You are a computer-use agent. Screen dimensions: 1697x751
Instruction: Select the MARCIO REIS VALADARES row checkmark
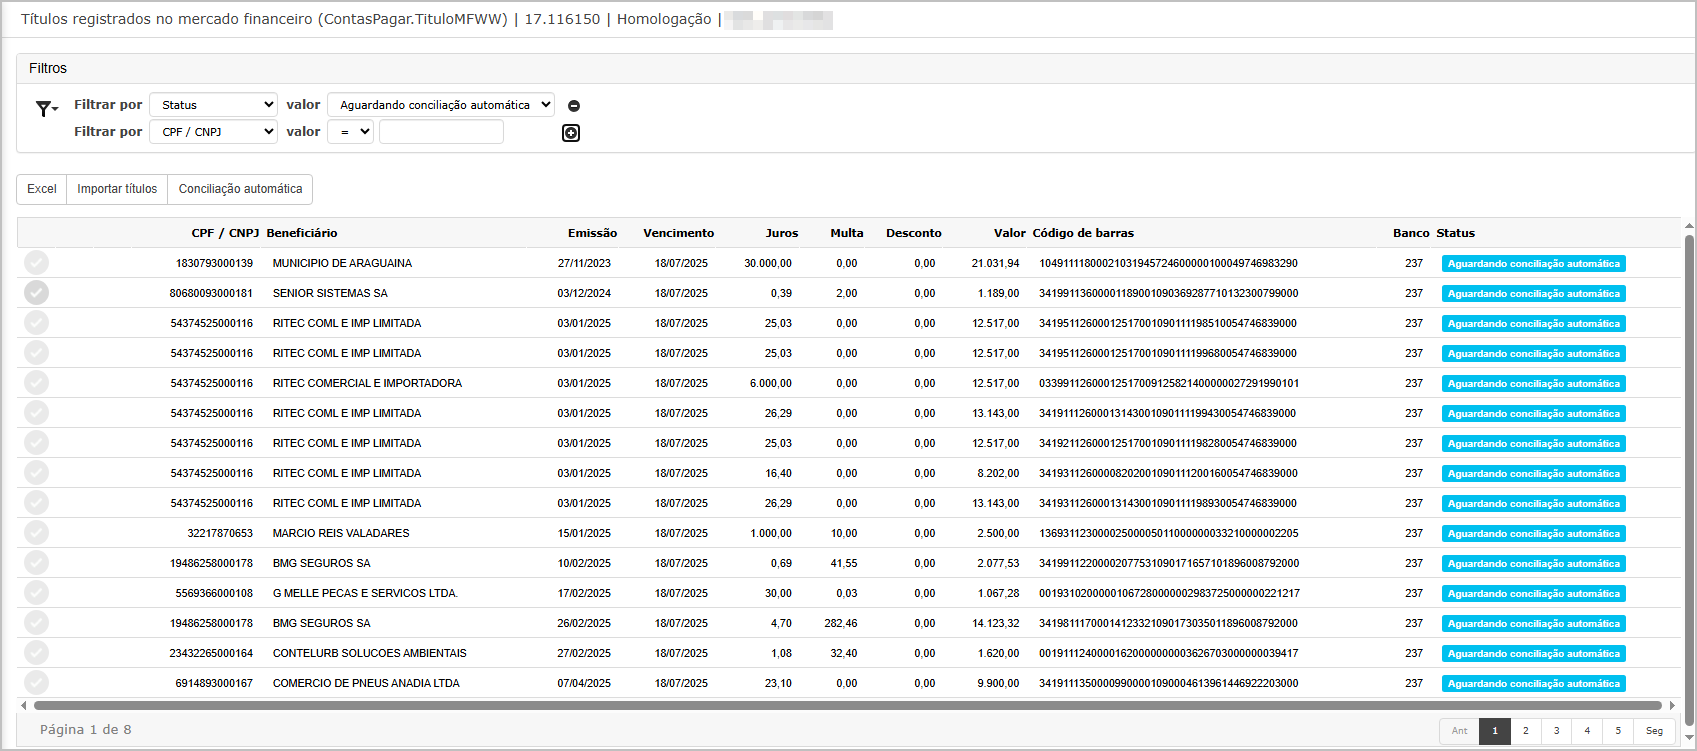[36, 533]
